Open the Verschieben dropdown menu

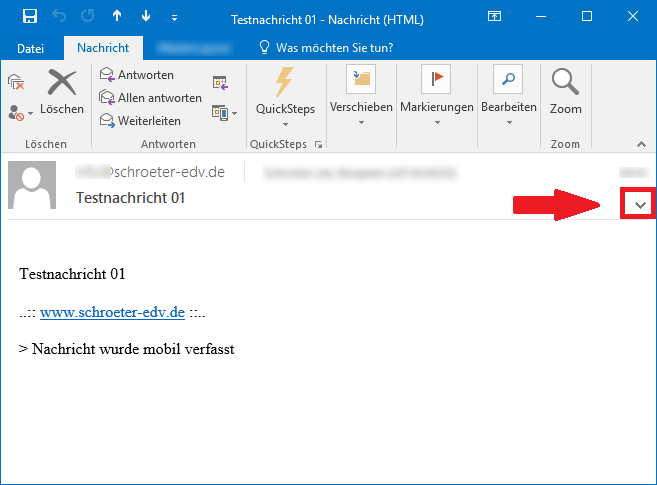(360, 100)
